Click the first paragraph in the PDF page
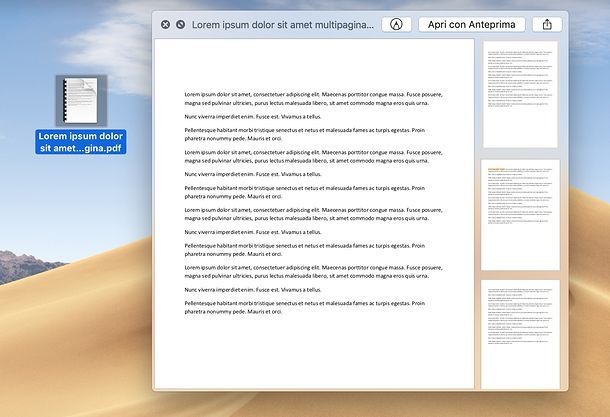 click(x=314, y=99)
